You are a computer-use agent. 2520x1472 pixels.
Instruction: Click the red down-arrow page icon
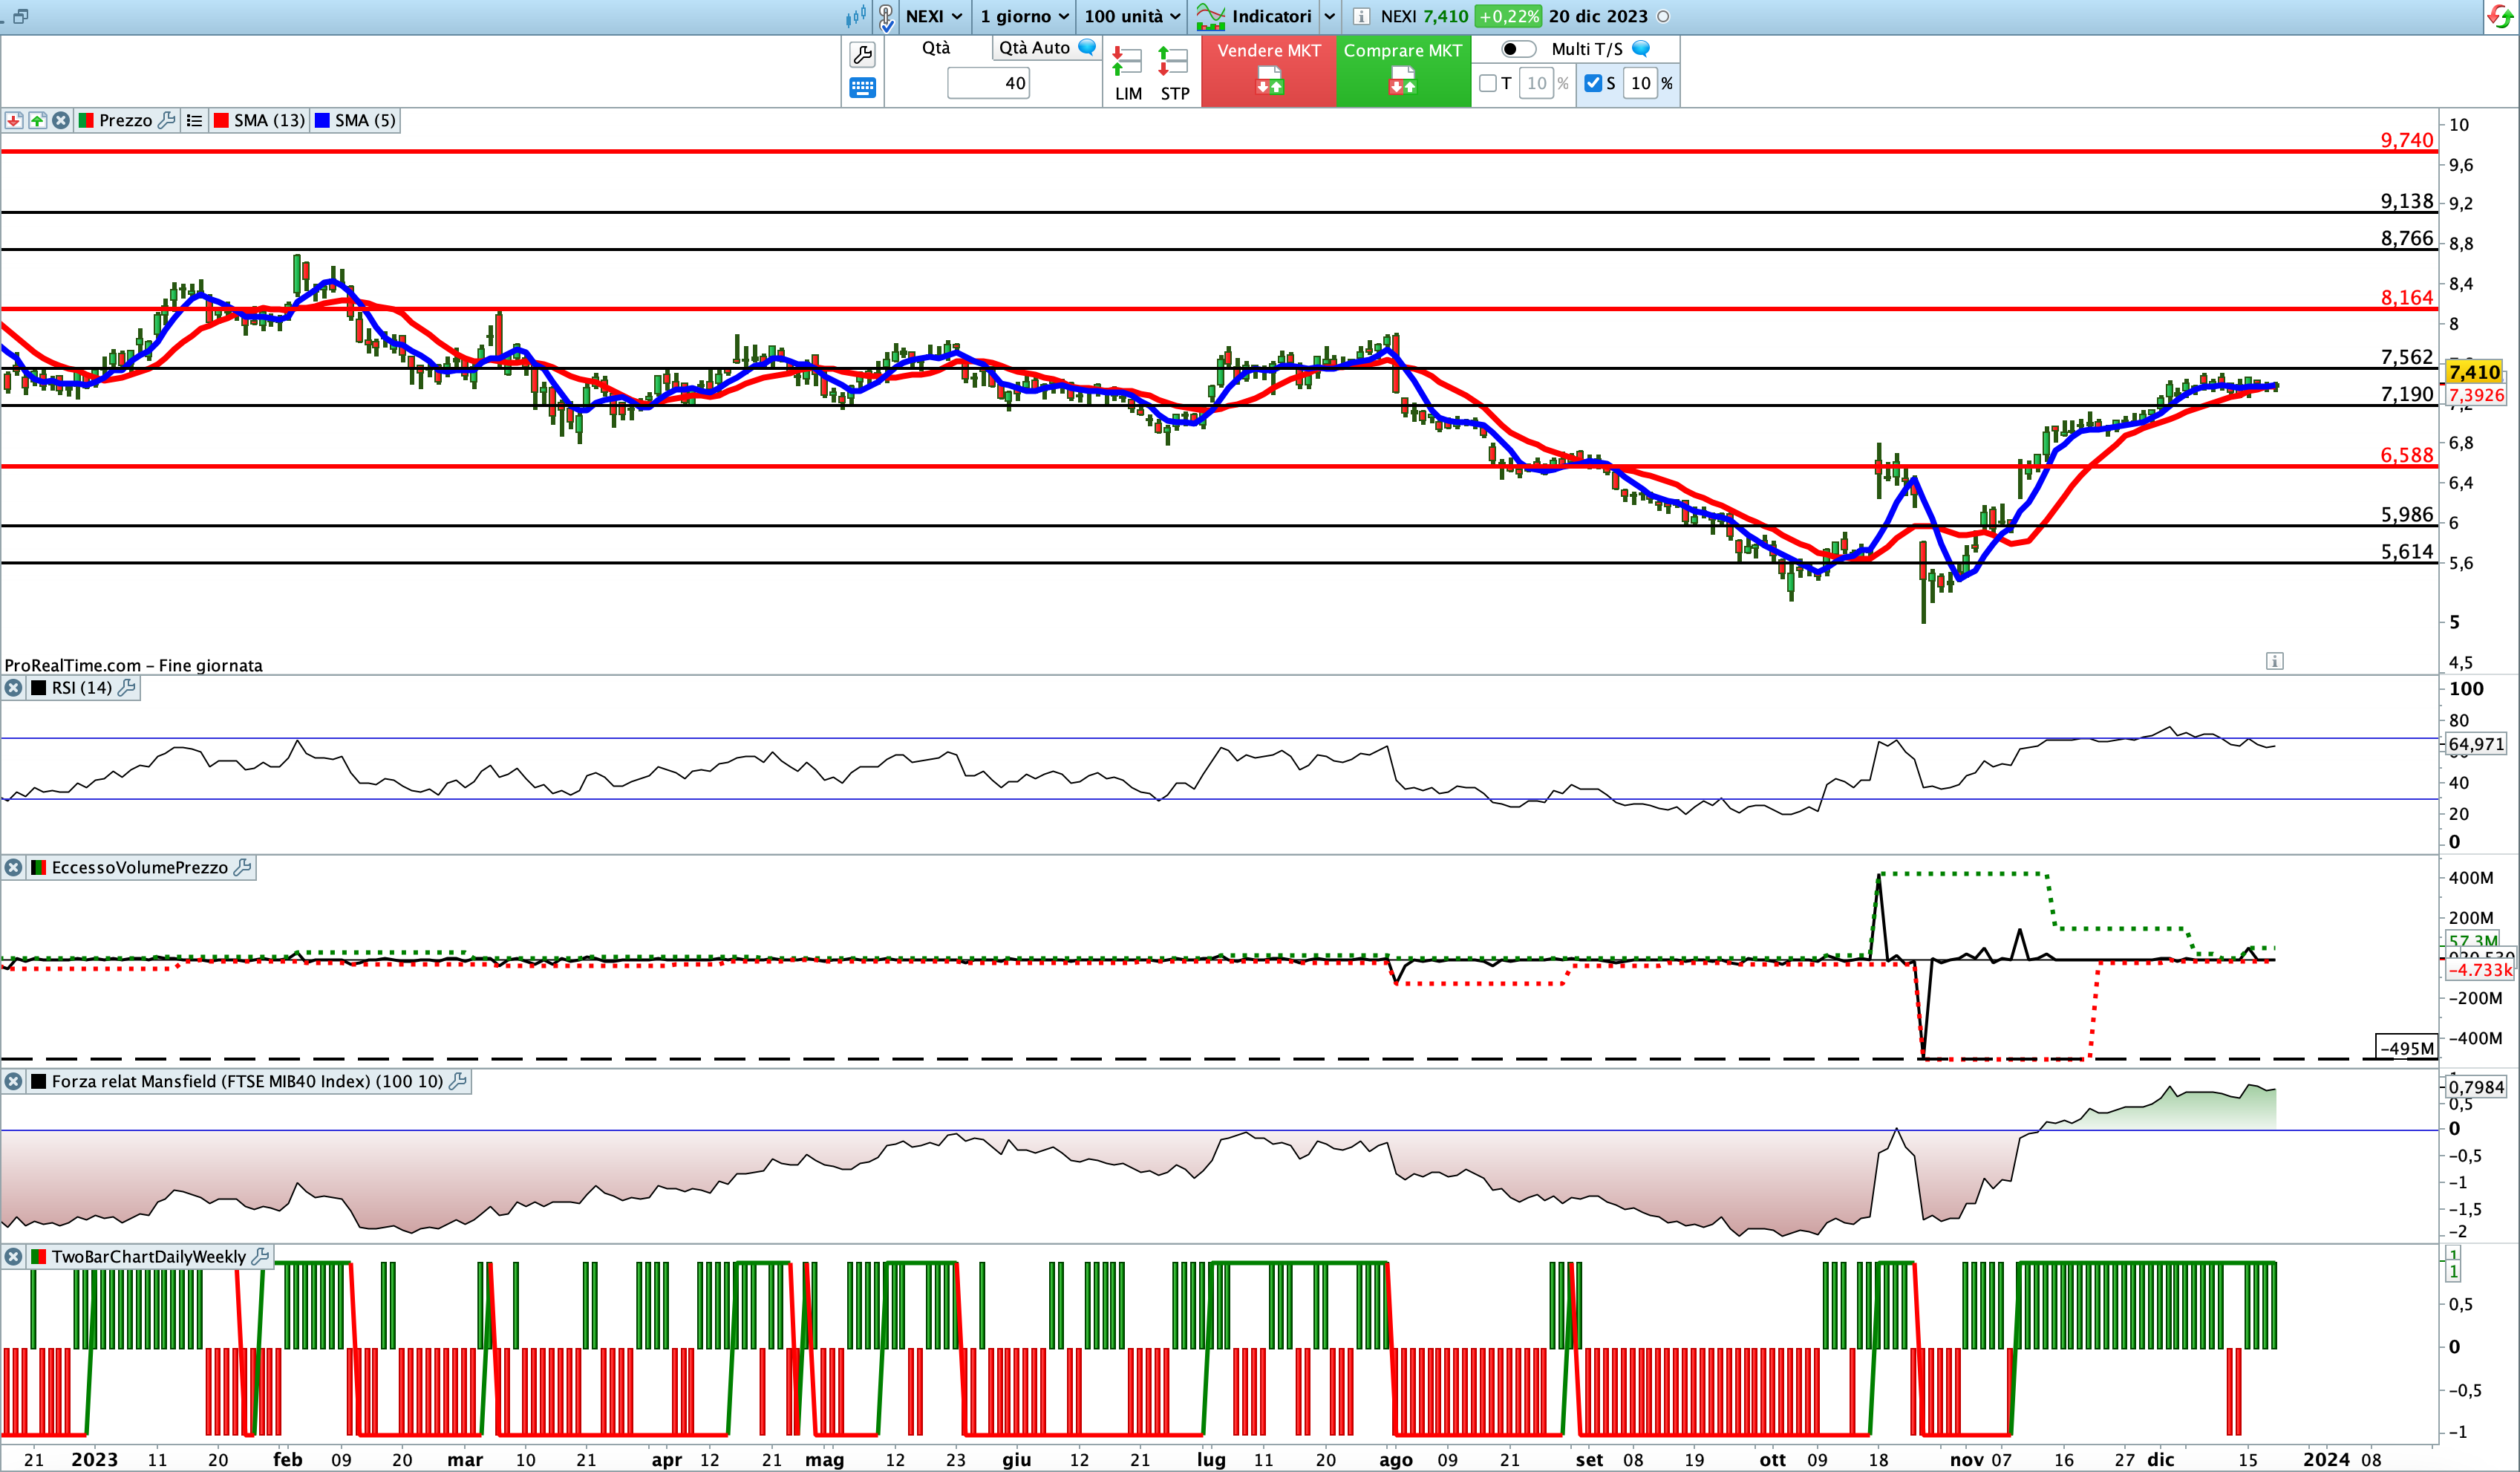(x=13, y=120)
